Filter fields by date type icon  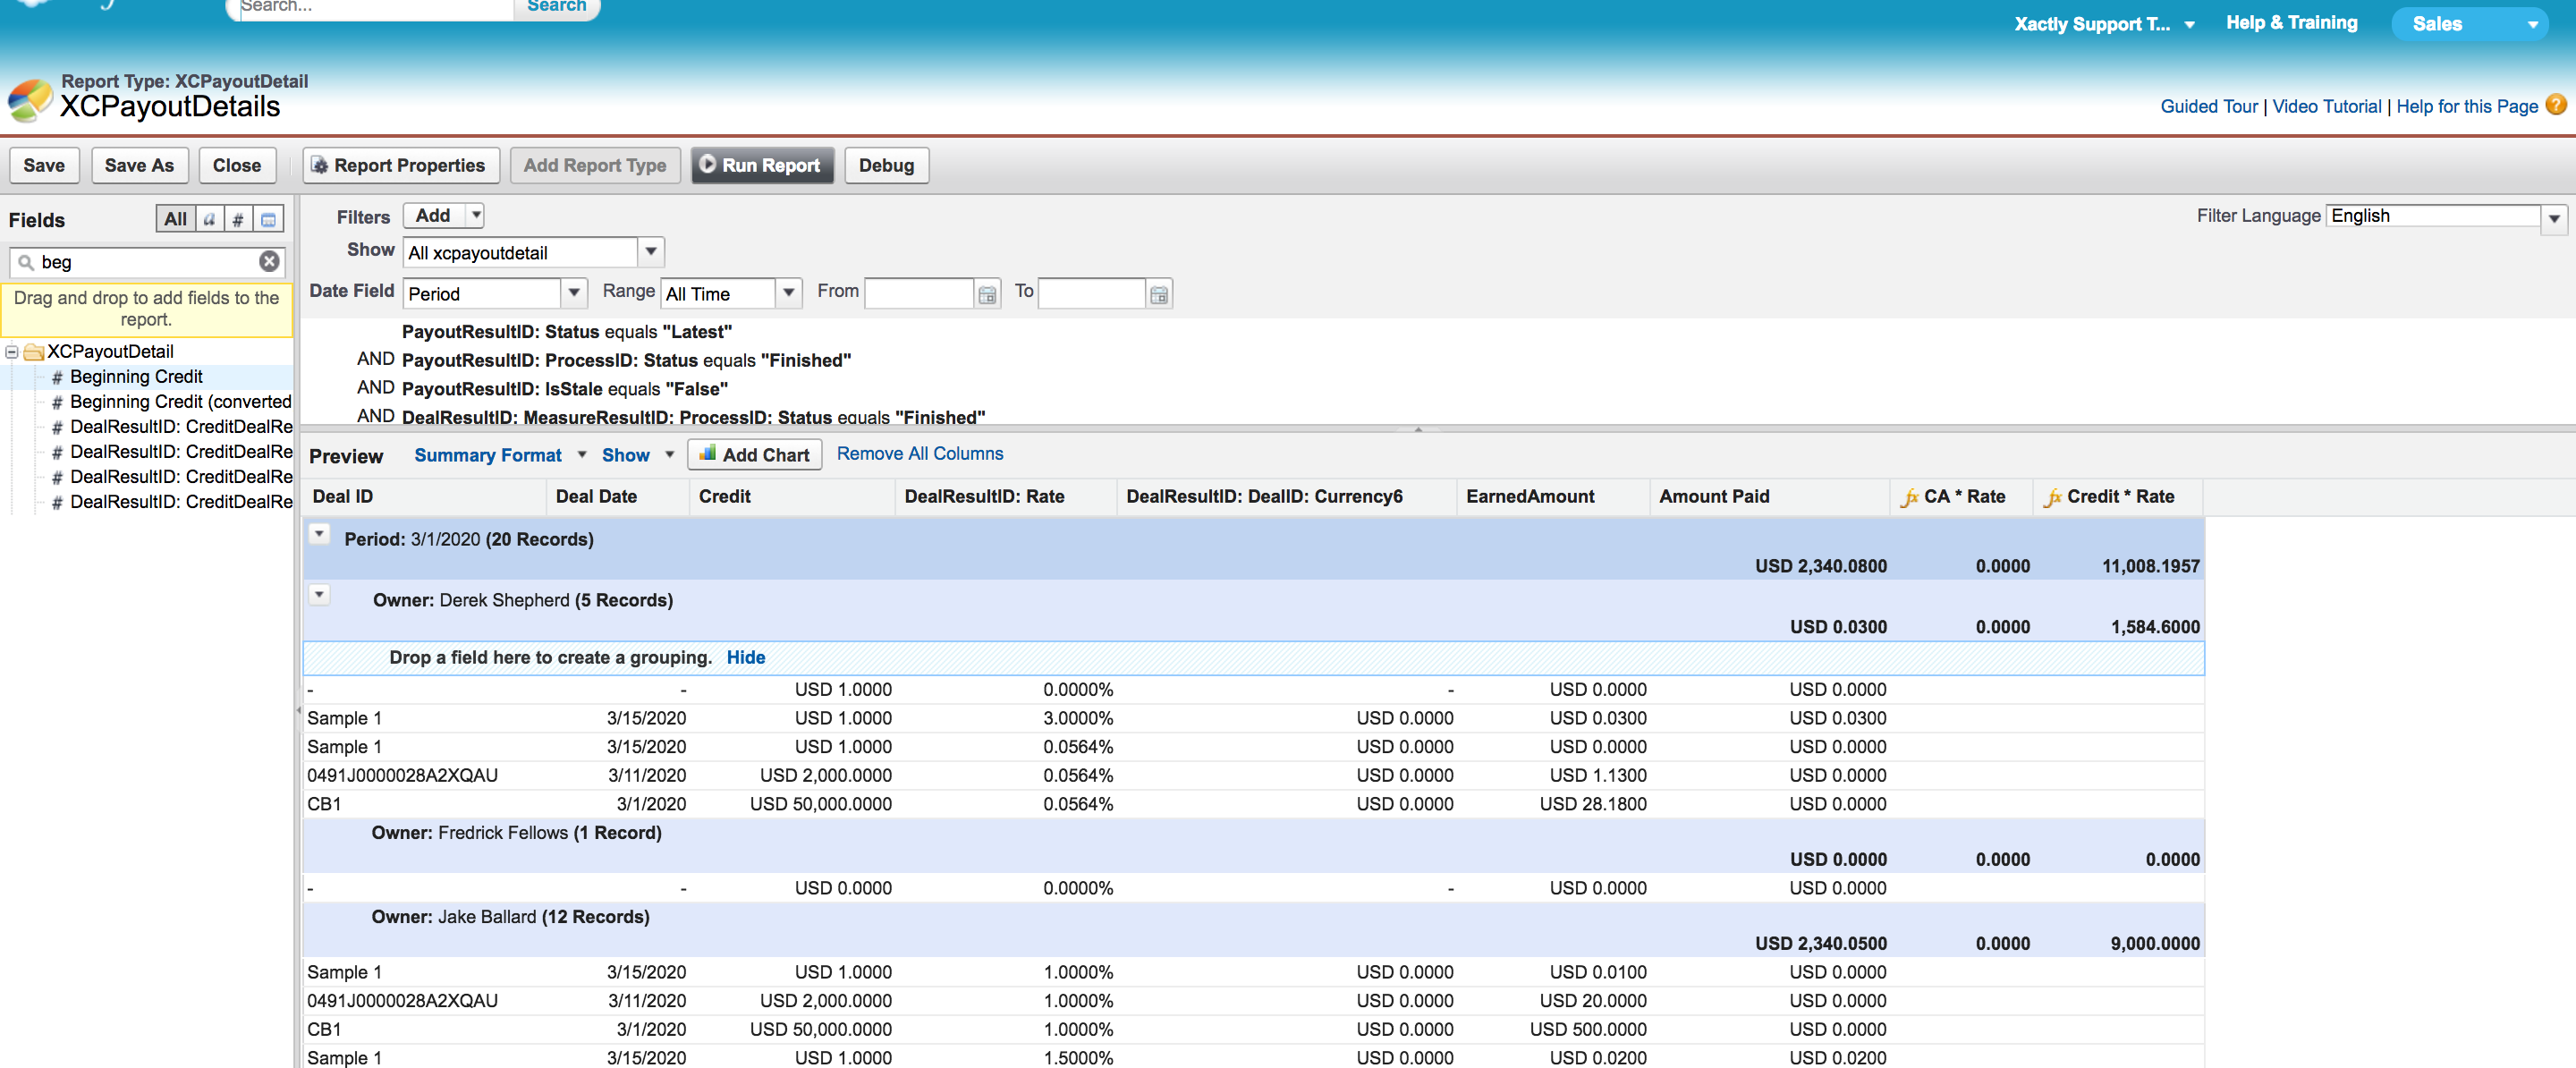[x=268, y=219]
